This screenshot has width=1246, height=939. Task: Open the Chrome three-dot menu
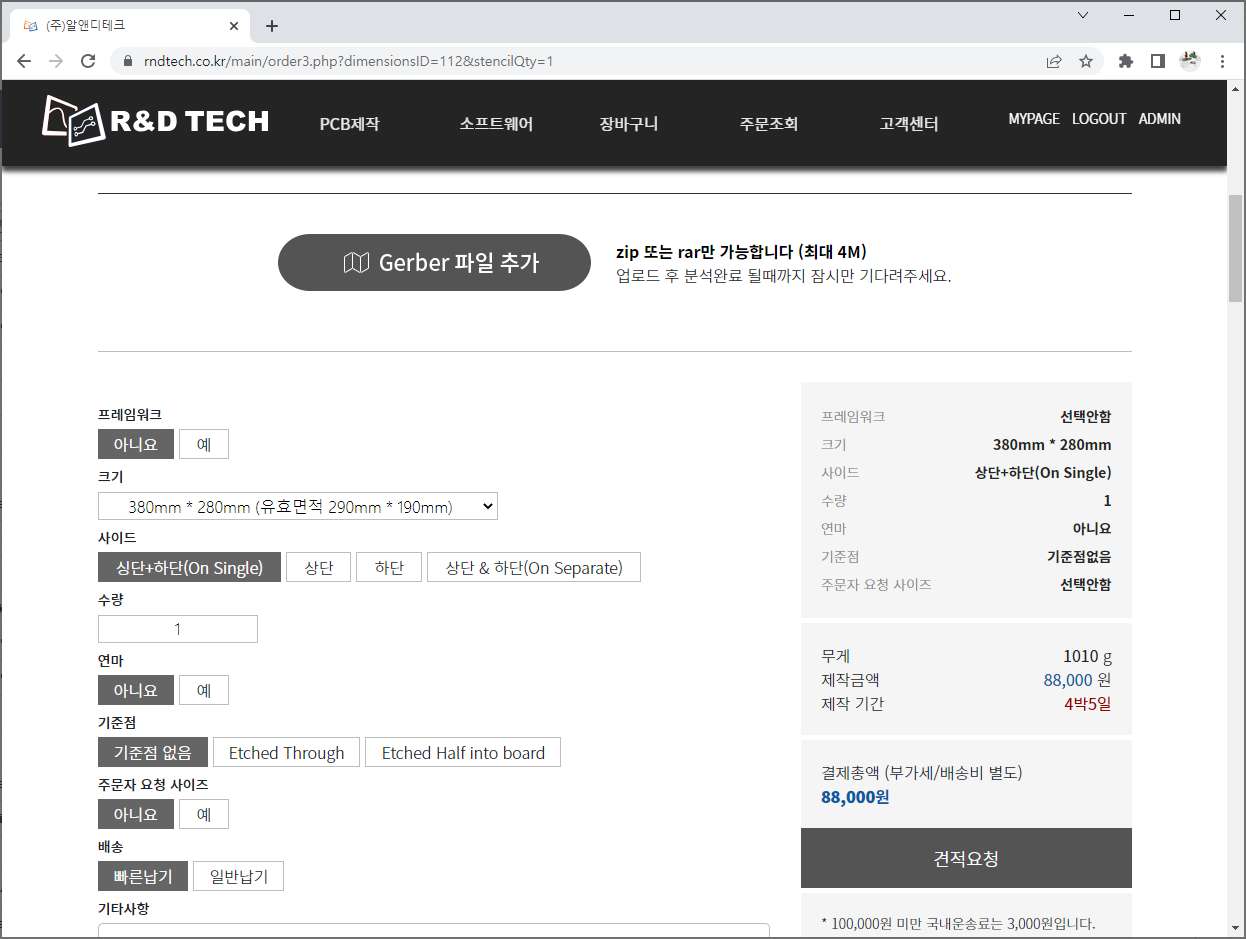point(1222,61)
